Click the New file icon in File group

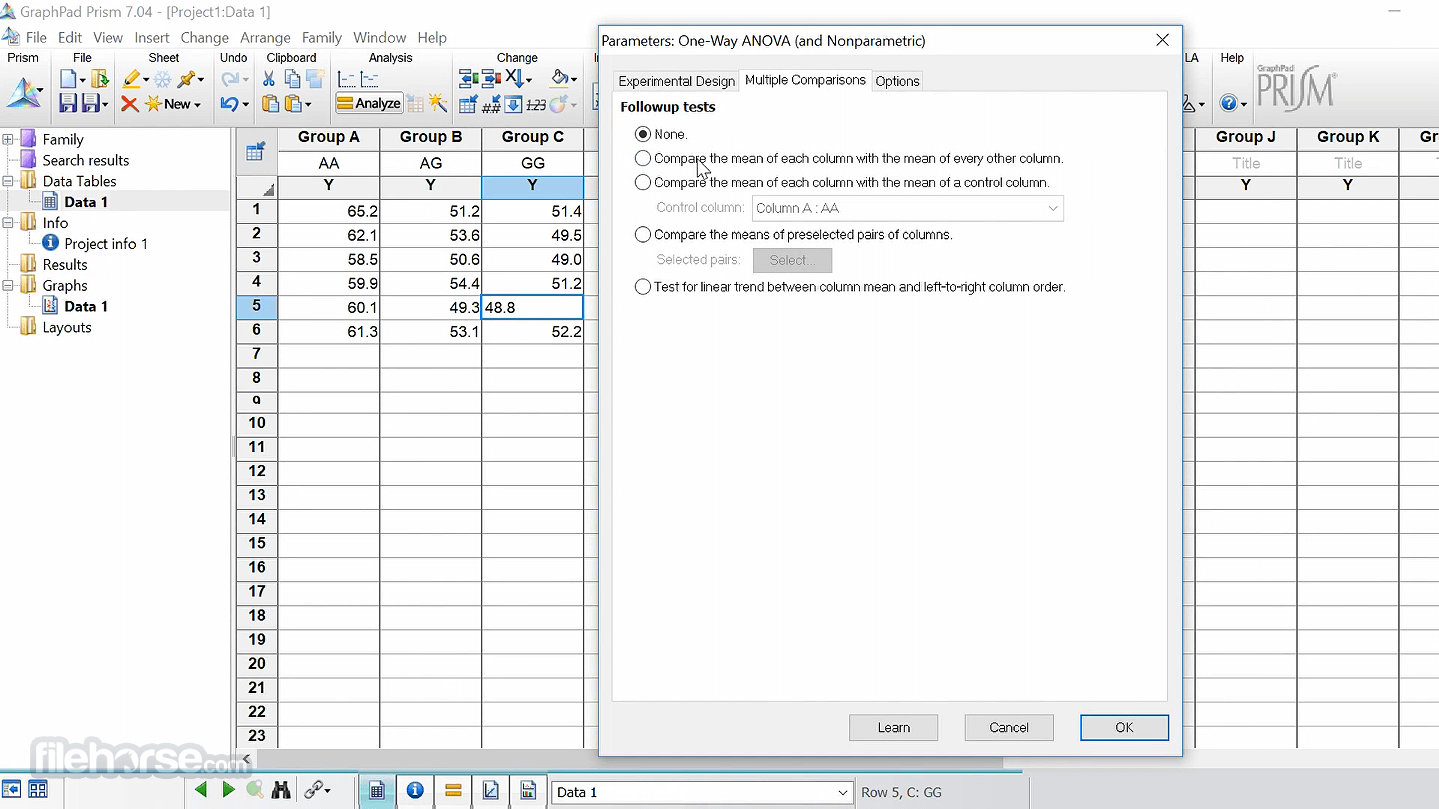[68, 79]
